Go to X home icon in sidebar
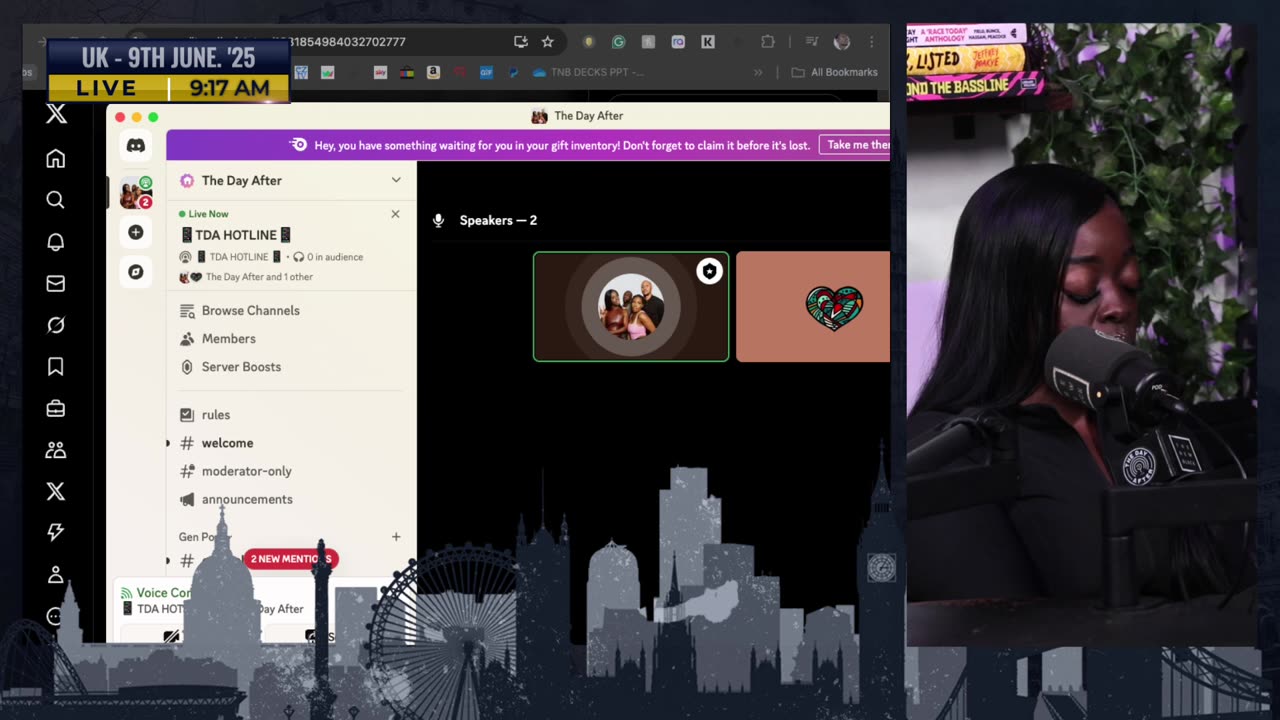The width and height of the screenshot is (1280, 720). click(x=56, y=158)
